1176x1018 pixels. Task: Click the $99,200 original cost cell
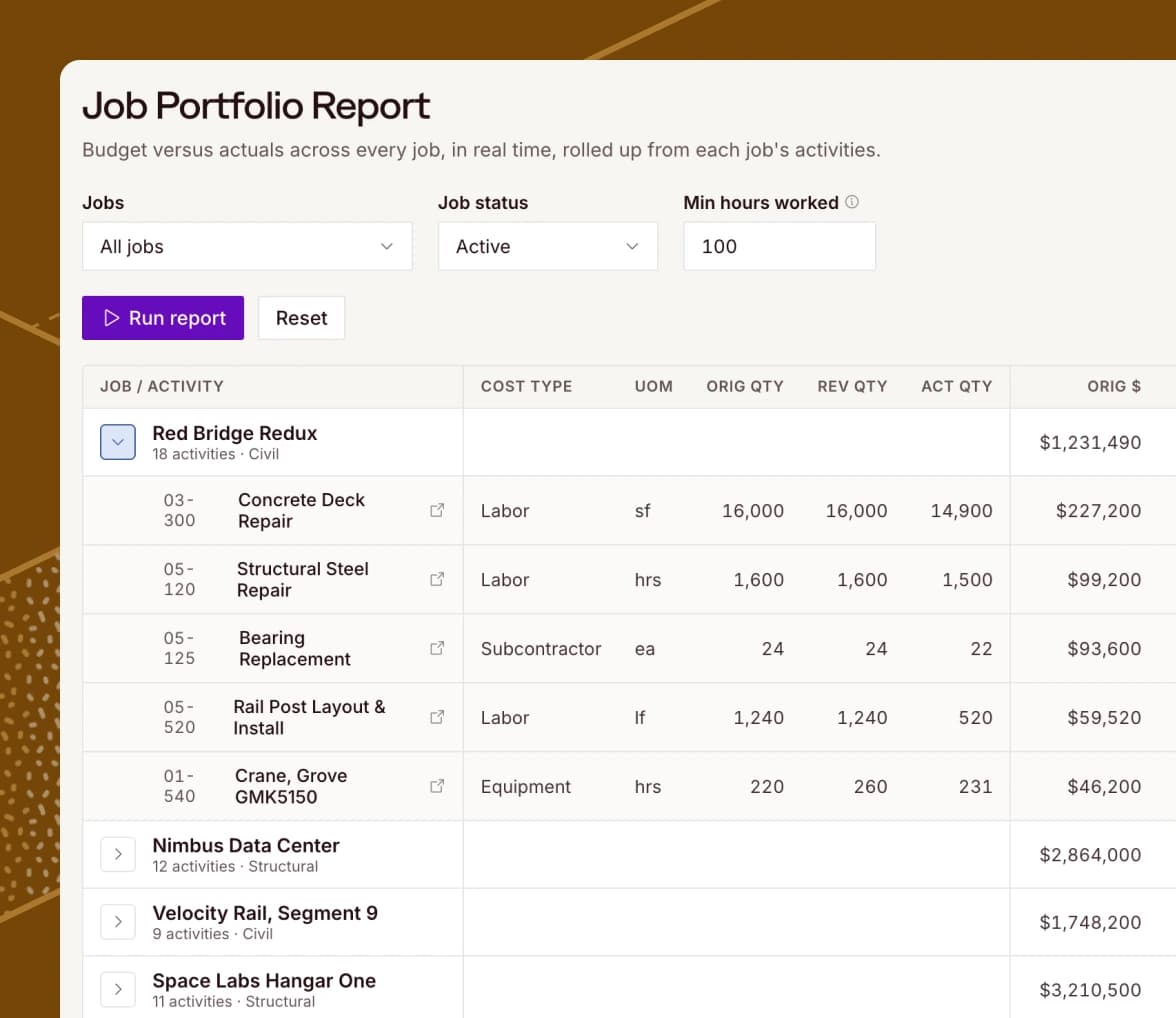click(1104, 580)
